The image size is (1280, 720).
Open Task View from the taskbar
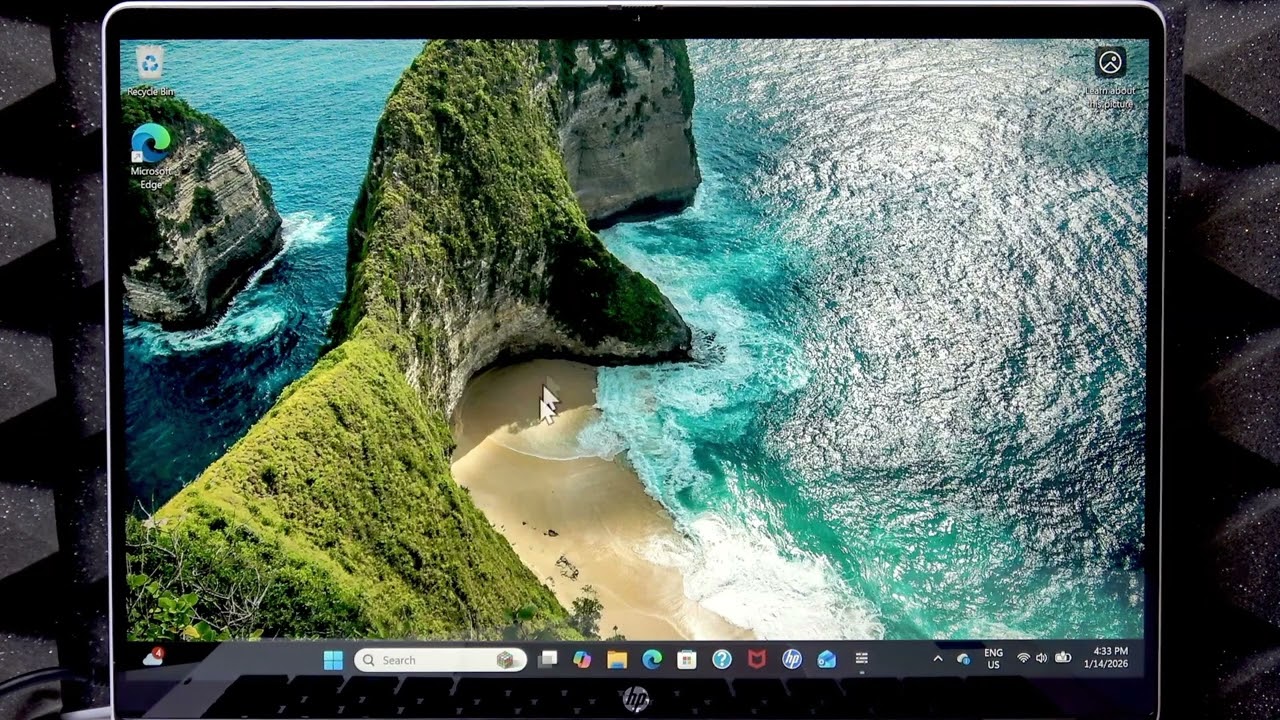click(x=547, y=659)
